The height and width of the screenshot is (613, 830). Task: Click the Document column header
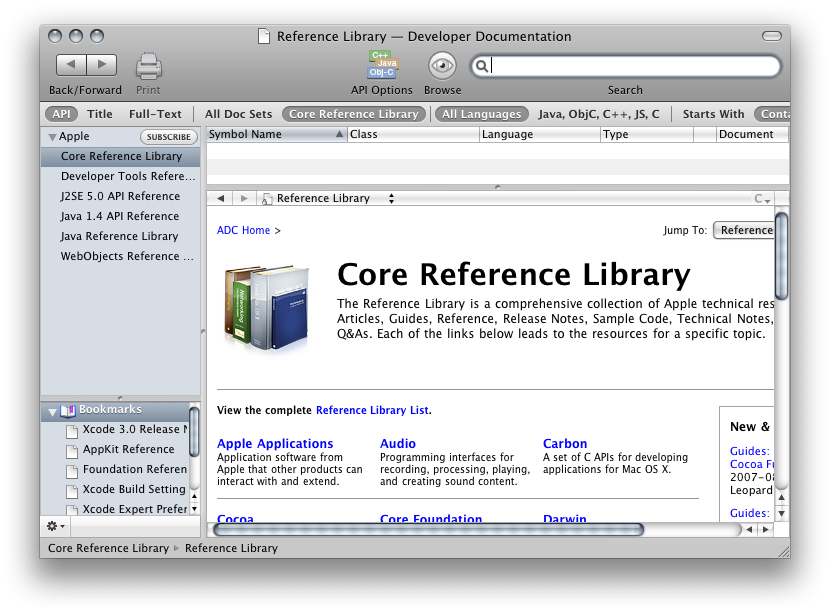(x=752, y=134)
